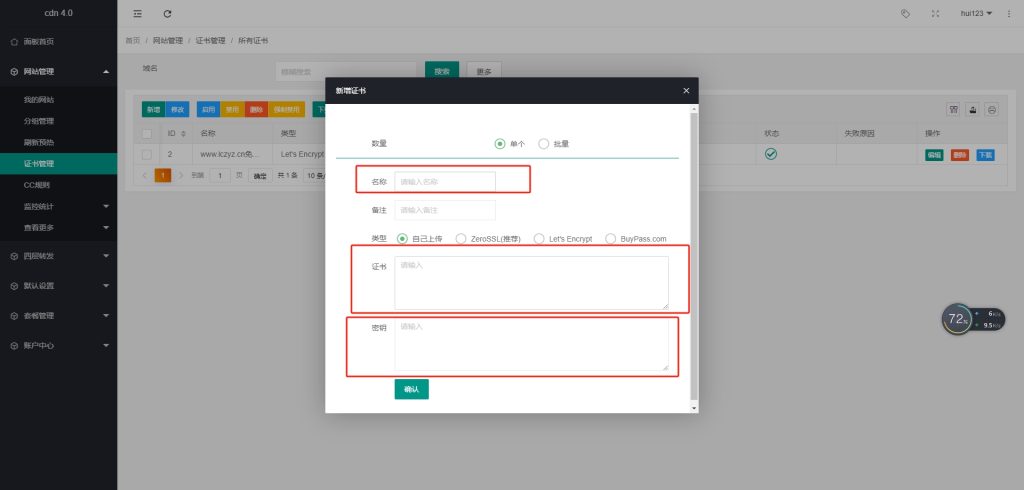Image resolution: width=1024 pixels, height=490 pixels.
Task: Click the refresh icon in the top bar
Action: pos(167,14)
